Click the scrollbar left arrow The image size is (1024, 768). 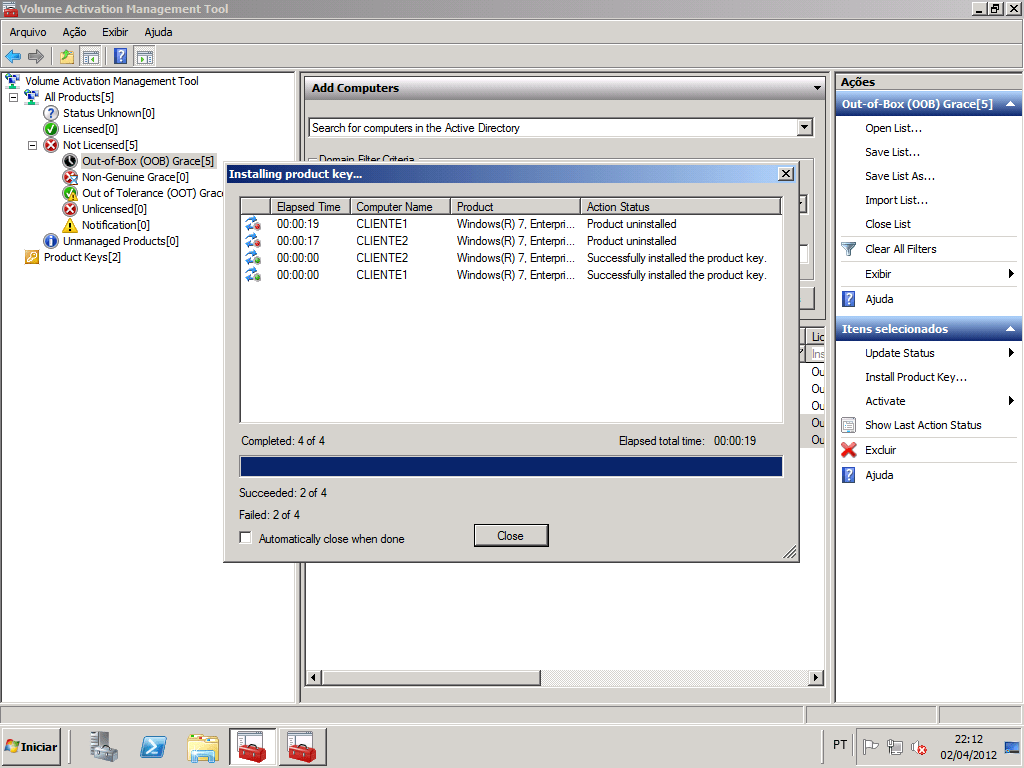[x=313, y=677]
